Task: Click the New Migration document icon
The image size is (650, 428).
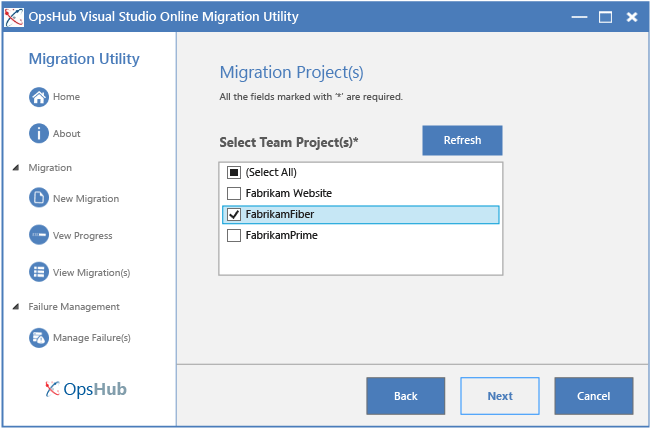Action: click(39, 198)
